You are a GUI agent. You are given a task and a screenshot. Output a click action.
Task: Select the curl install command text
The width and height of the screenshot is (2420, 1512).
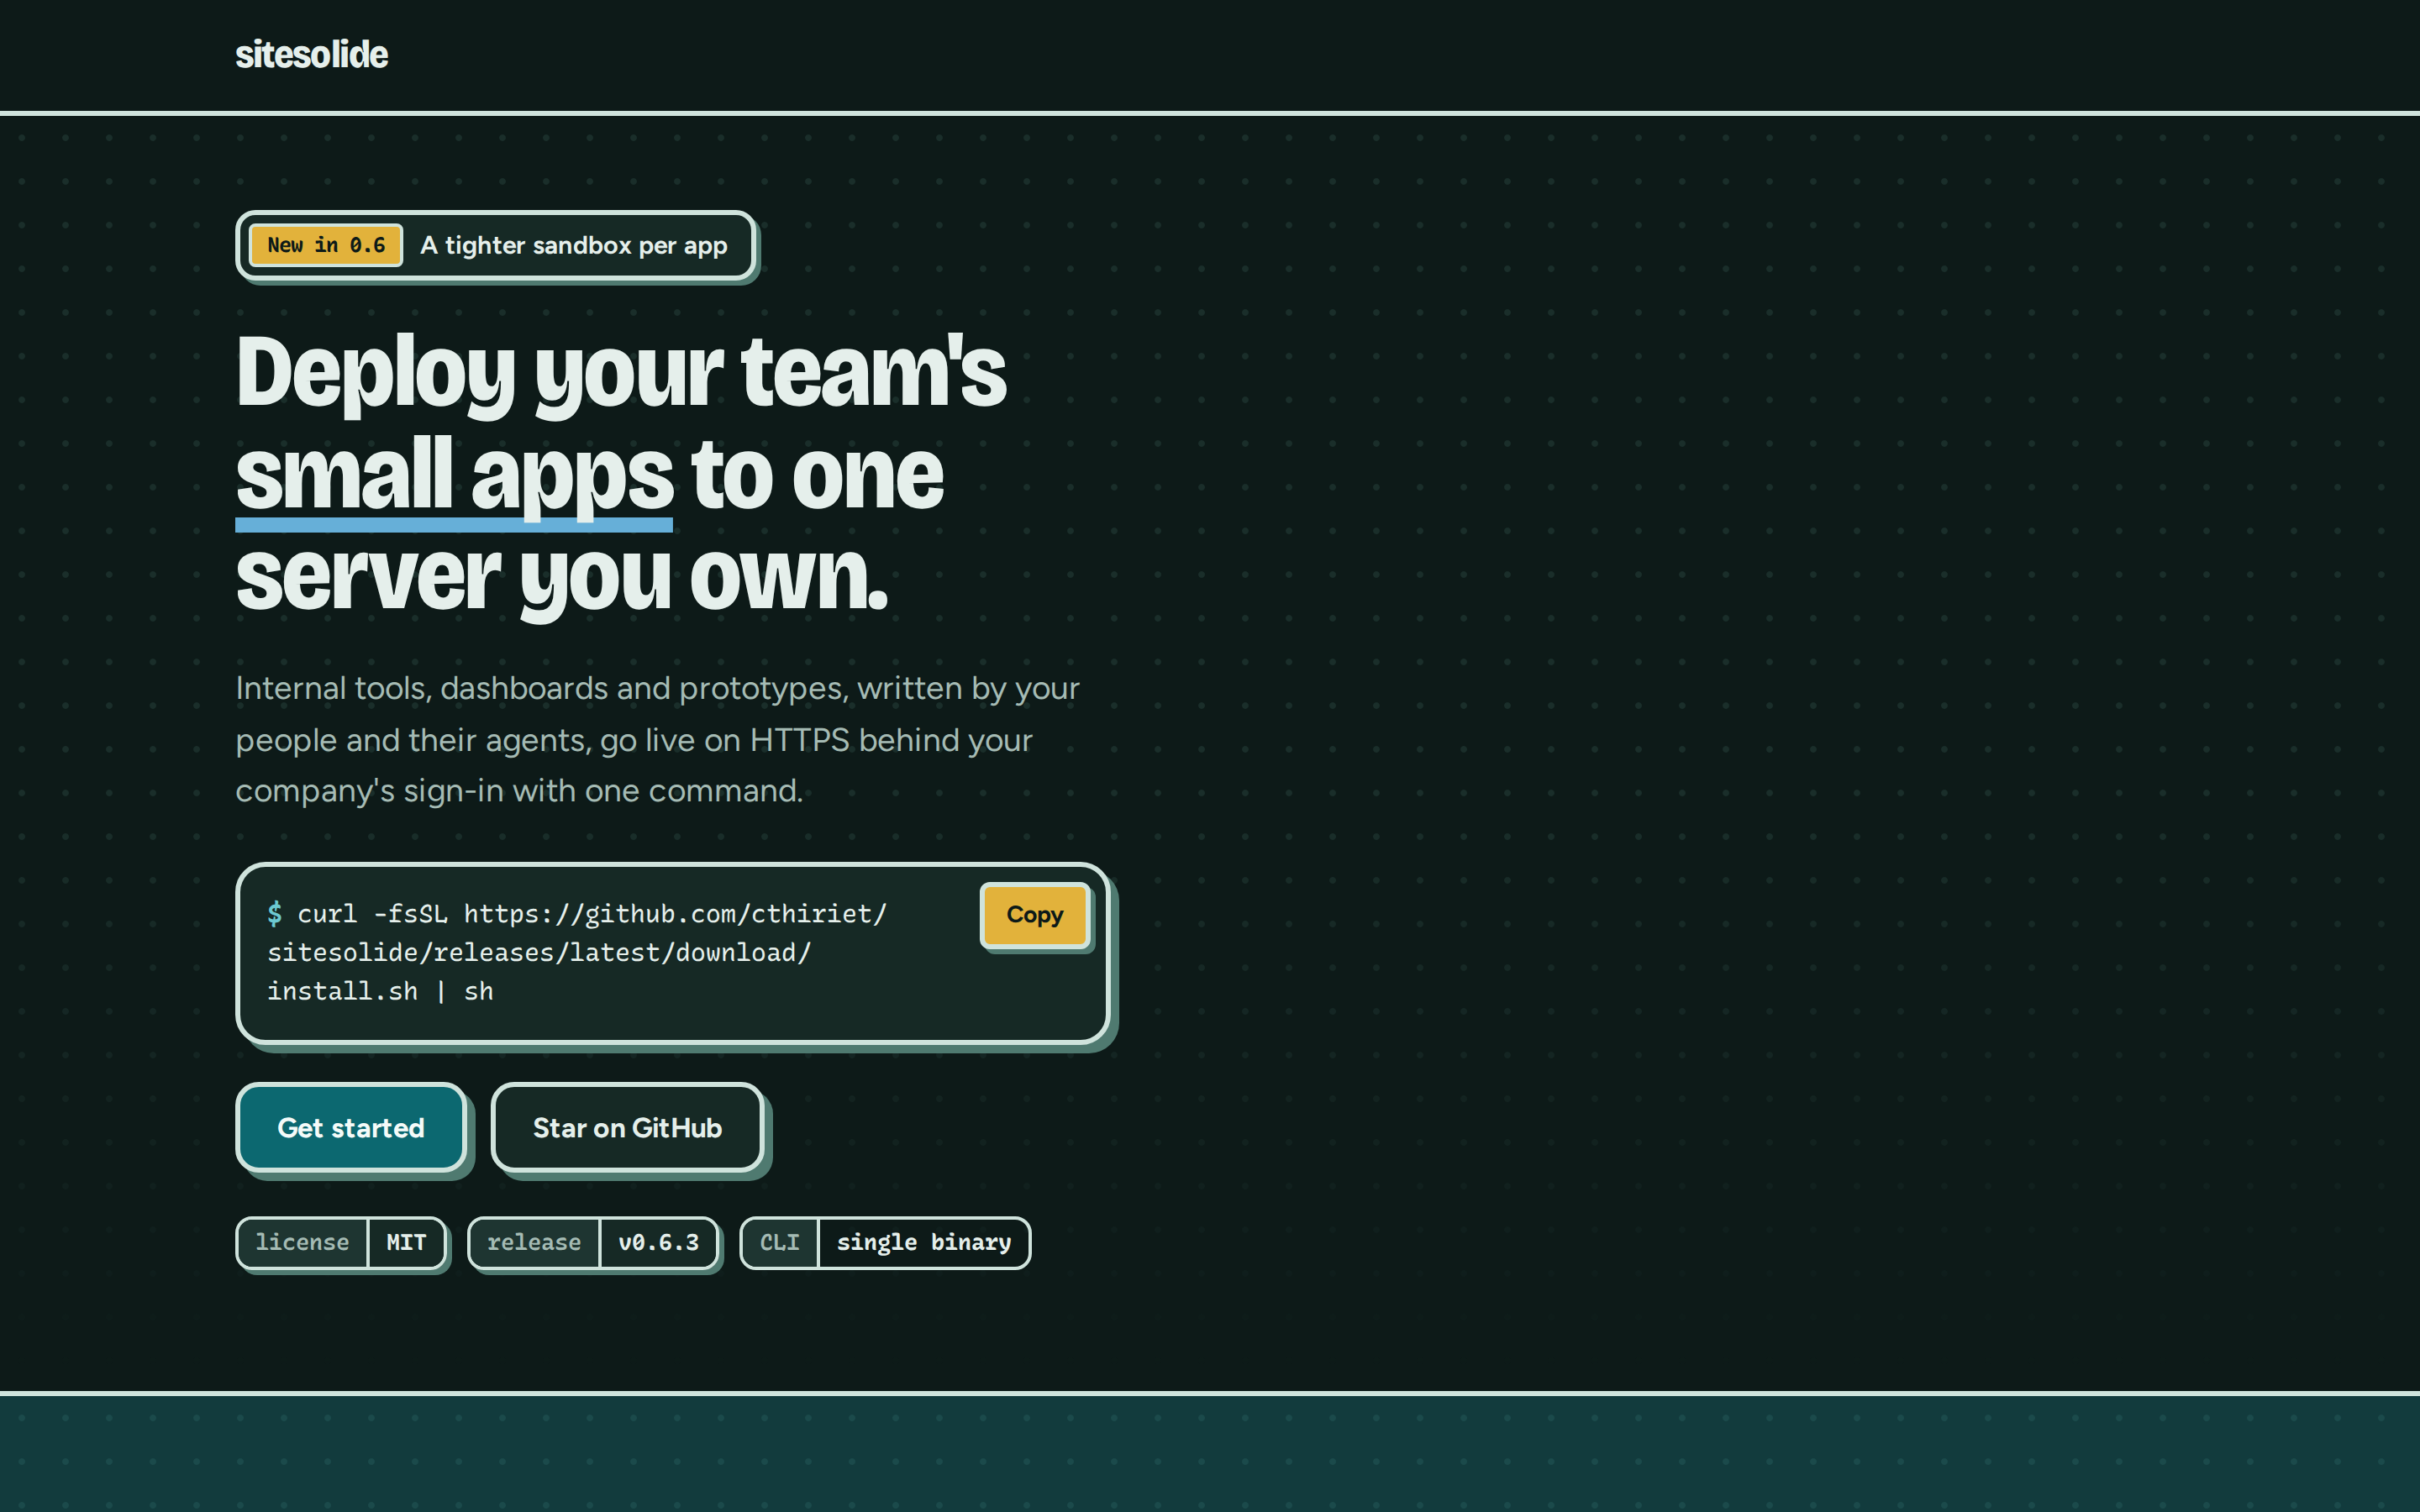(x=577, y=952)
